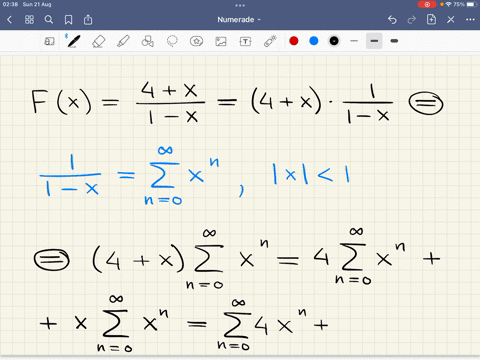Viewport: 480px width, 360px height.
Task: Select the Laser pointer tool
Action: point(270,41)
